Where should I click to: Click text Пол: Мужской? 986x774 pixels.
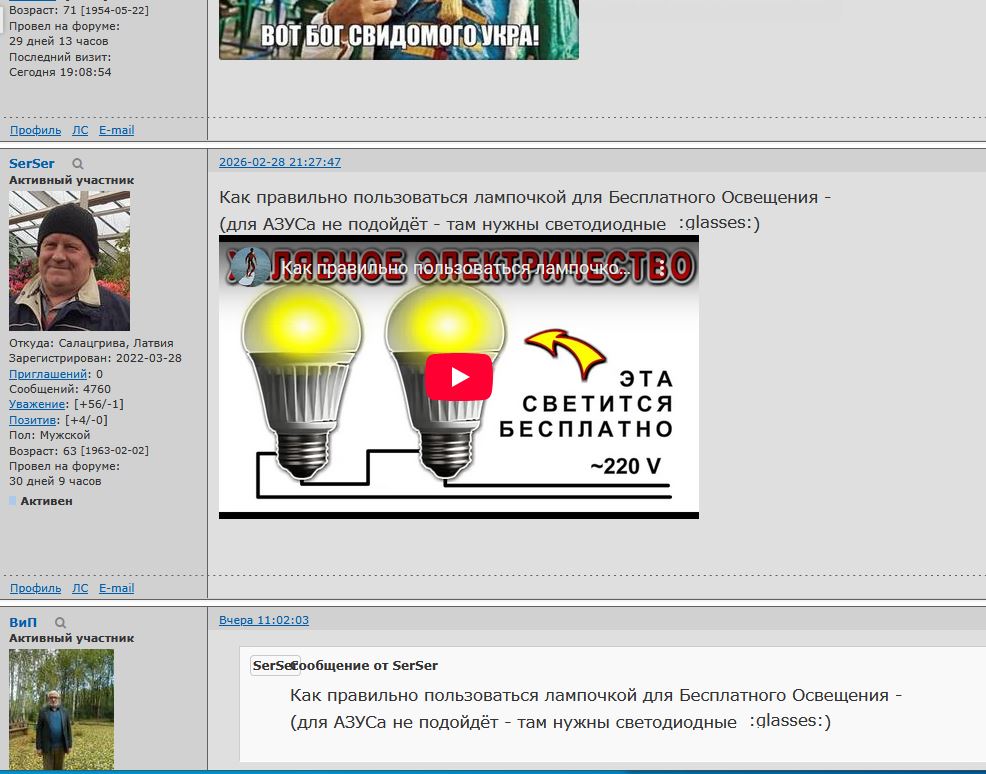tap(50, 434)
